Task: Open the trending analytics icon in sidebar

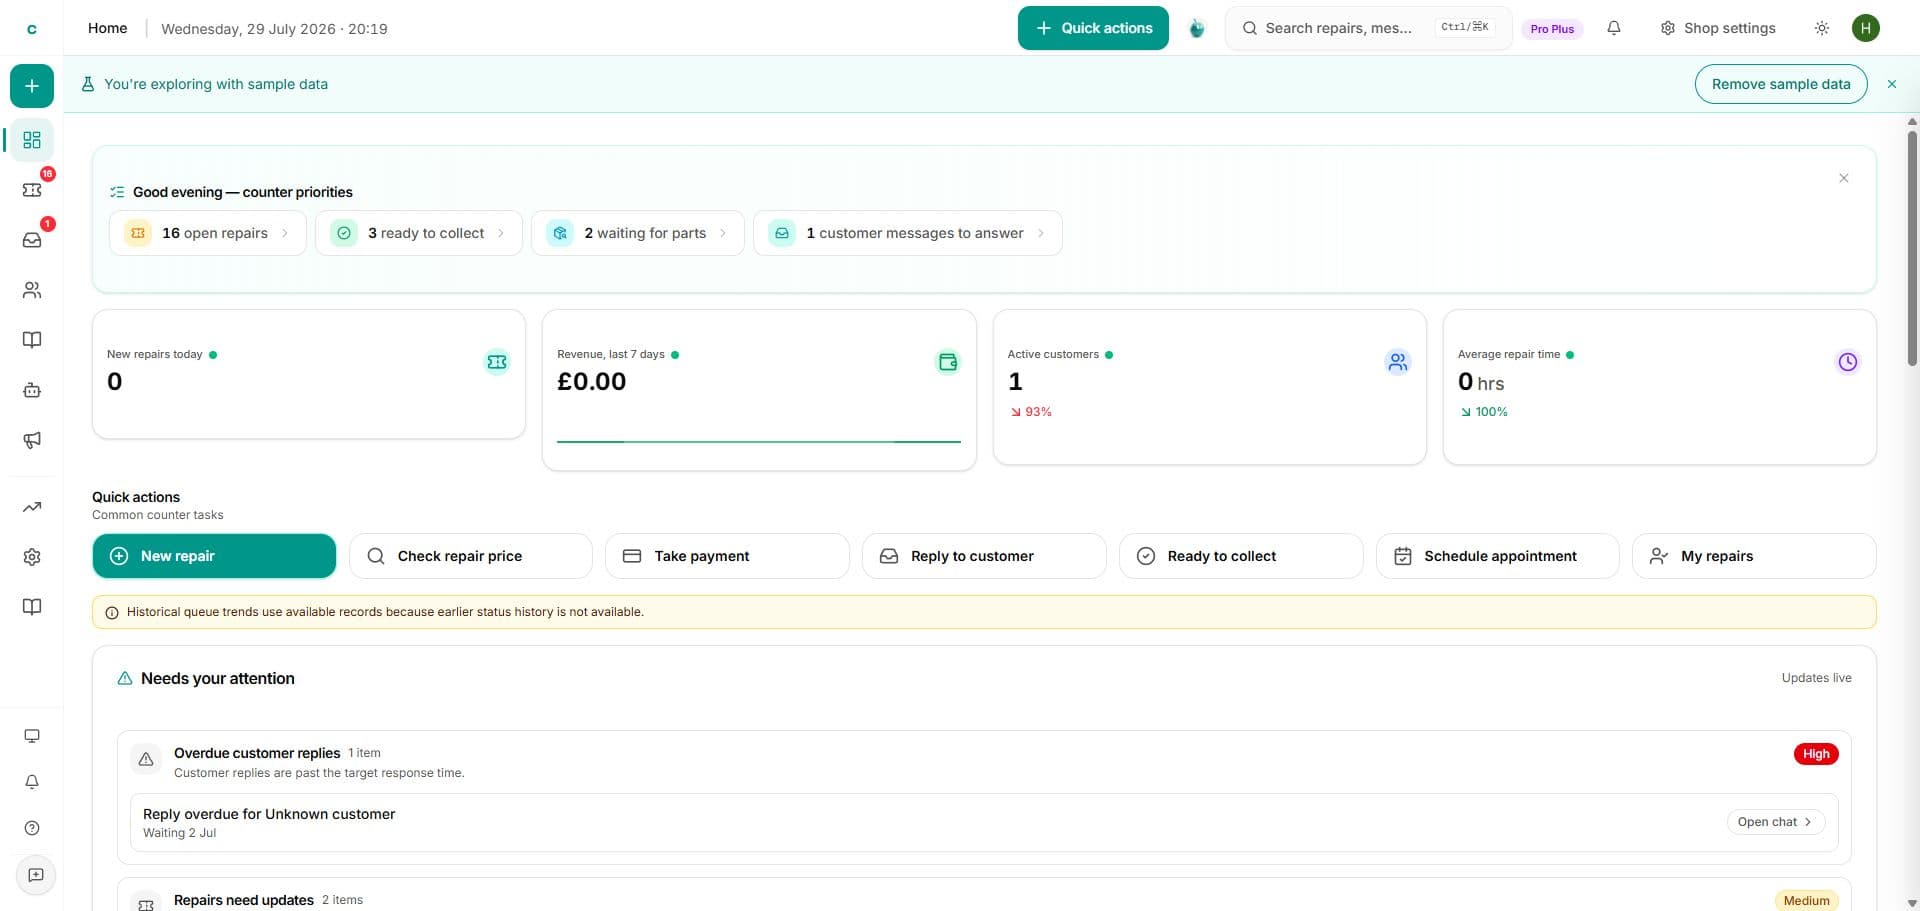Action: click(32, 507)
